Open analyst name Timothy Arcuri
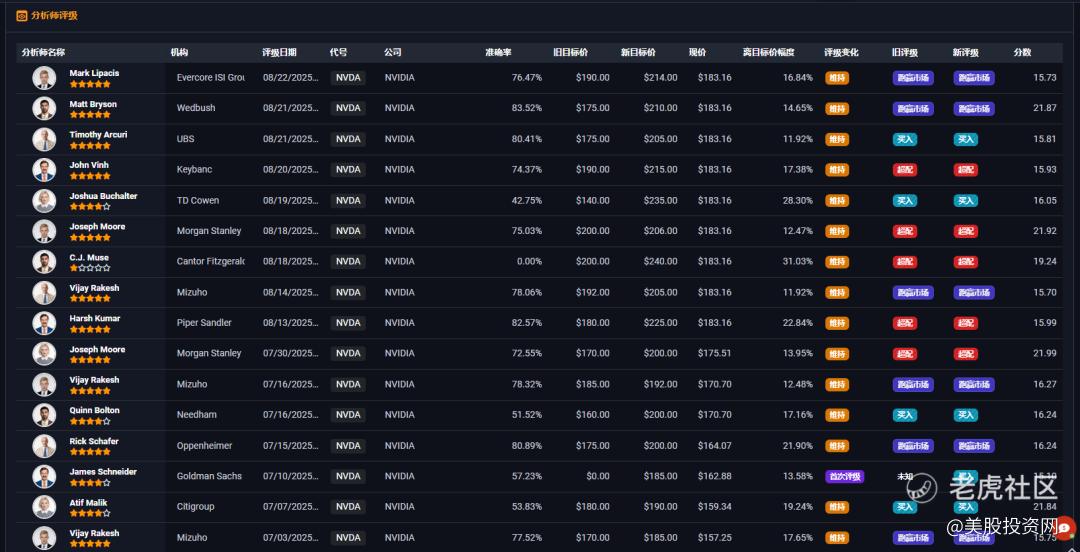The image size is (1080, 552). click(98, 134)
